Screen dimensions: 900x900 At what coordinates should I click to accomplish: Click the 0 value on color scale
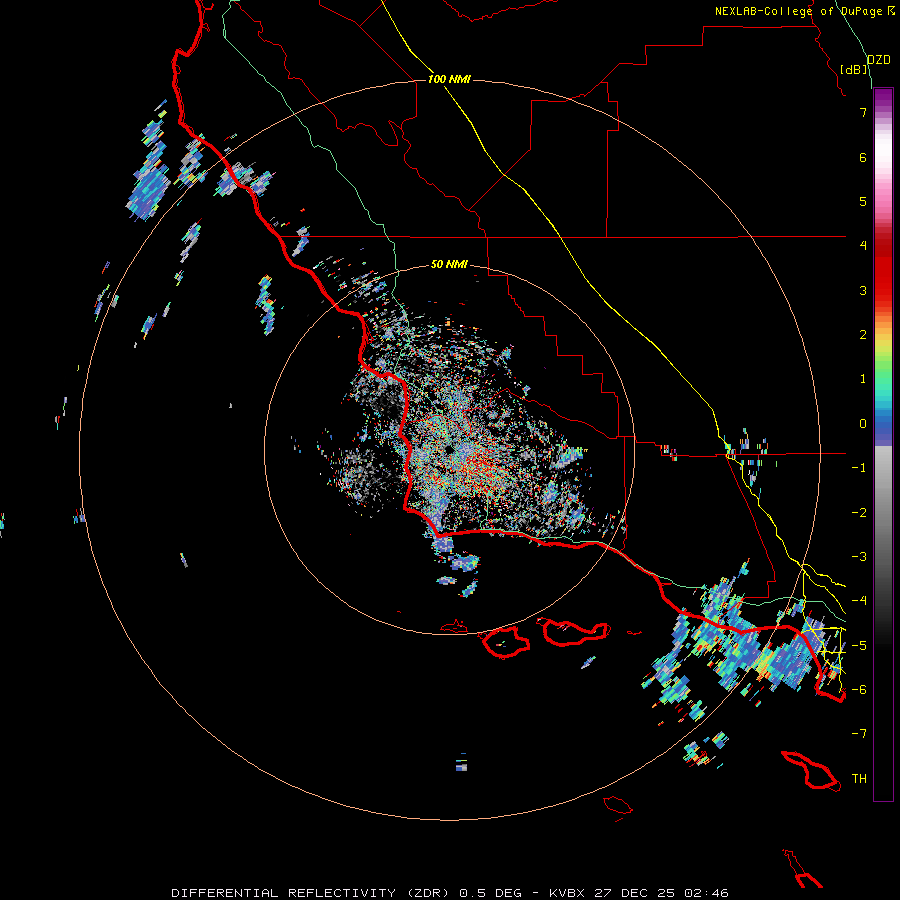click(x=863, y=424)
